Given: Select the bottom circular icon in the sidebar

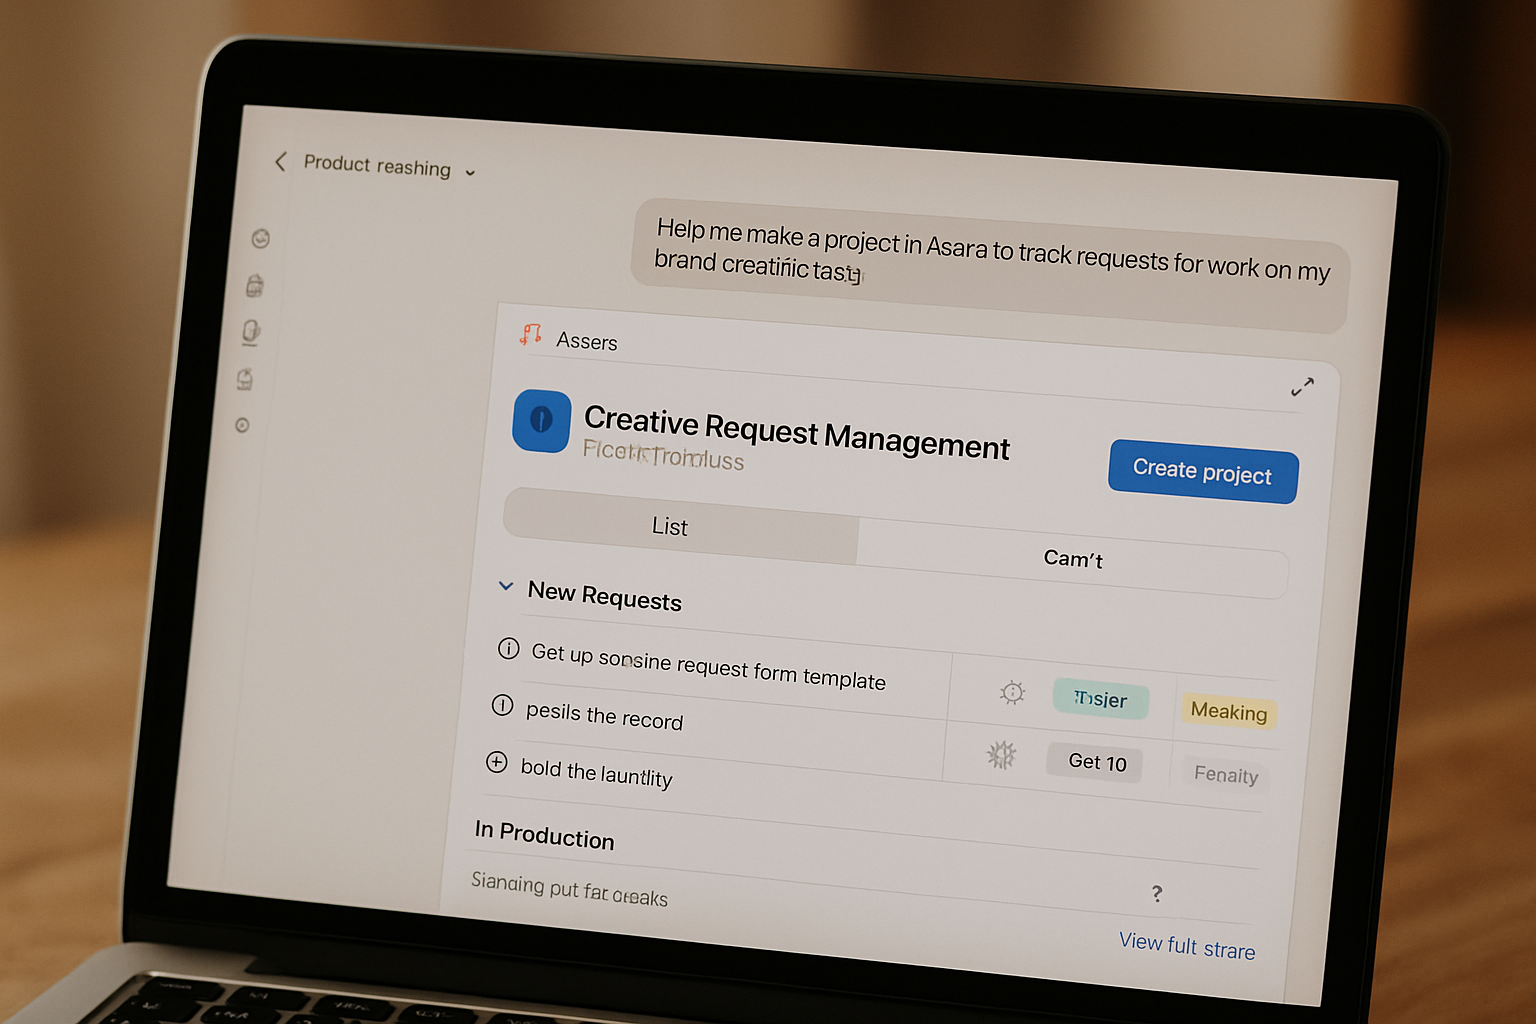Looking at the screenshot, I should point(242,427).
